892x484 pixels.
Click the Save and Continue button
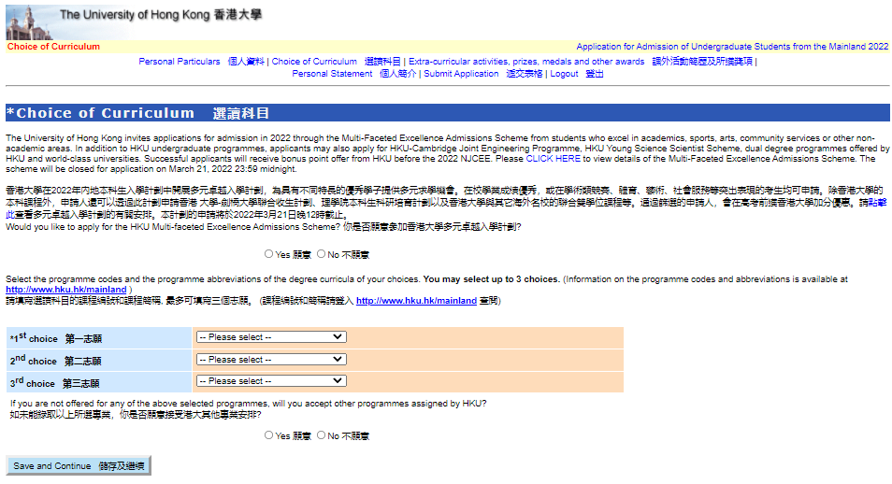click(79, 466)
